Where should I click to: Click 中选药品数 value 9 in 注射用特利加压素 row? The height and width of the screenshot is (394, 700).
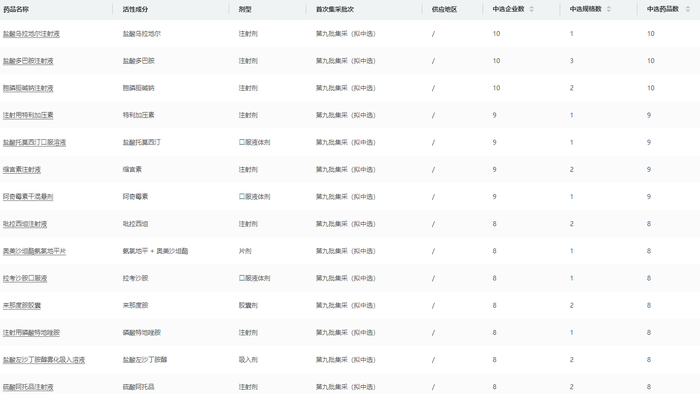[649, 116]
